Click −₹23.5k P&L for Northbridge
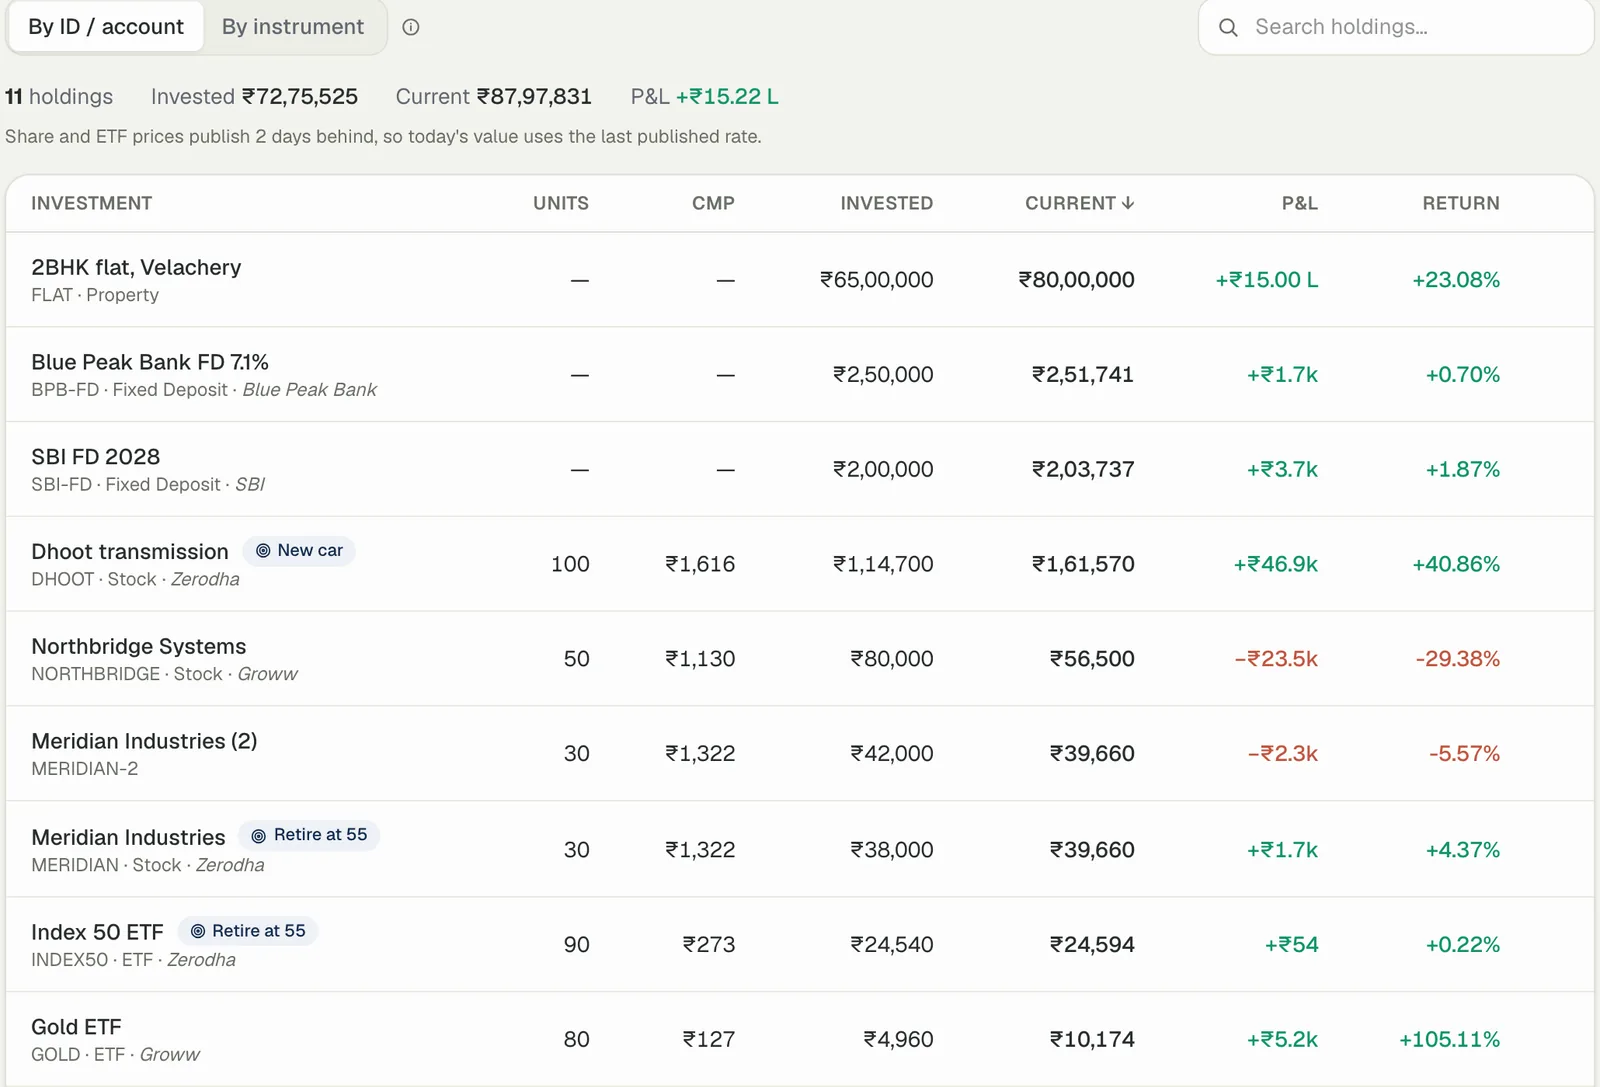The image size is (1600, 1087). point(1276,659)
